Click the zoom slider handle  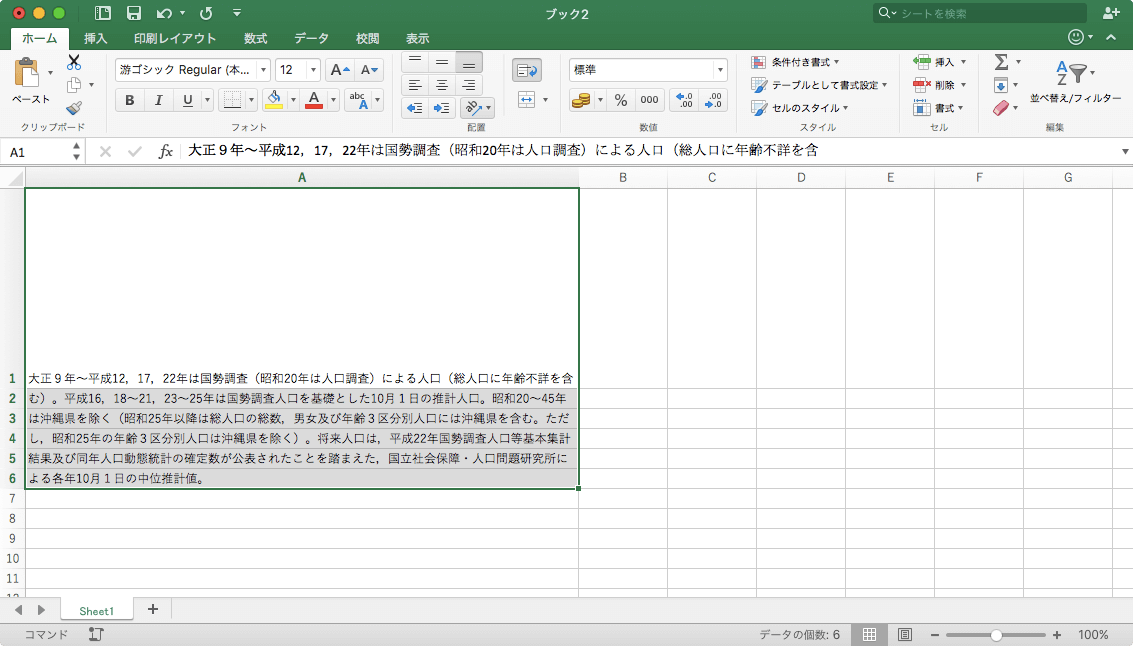(x=996, y=635)
